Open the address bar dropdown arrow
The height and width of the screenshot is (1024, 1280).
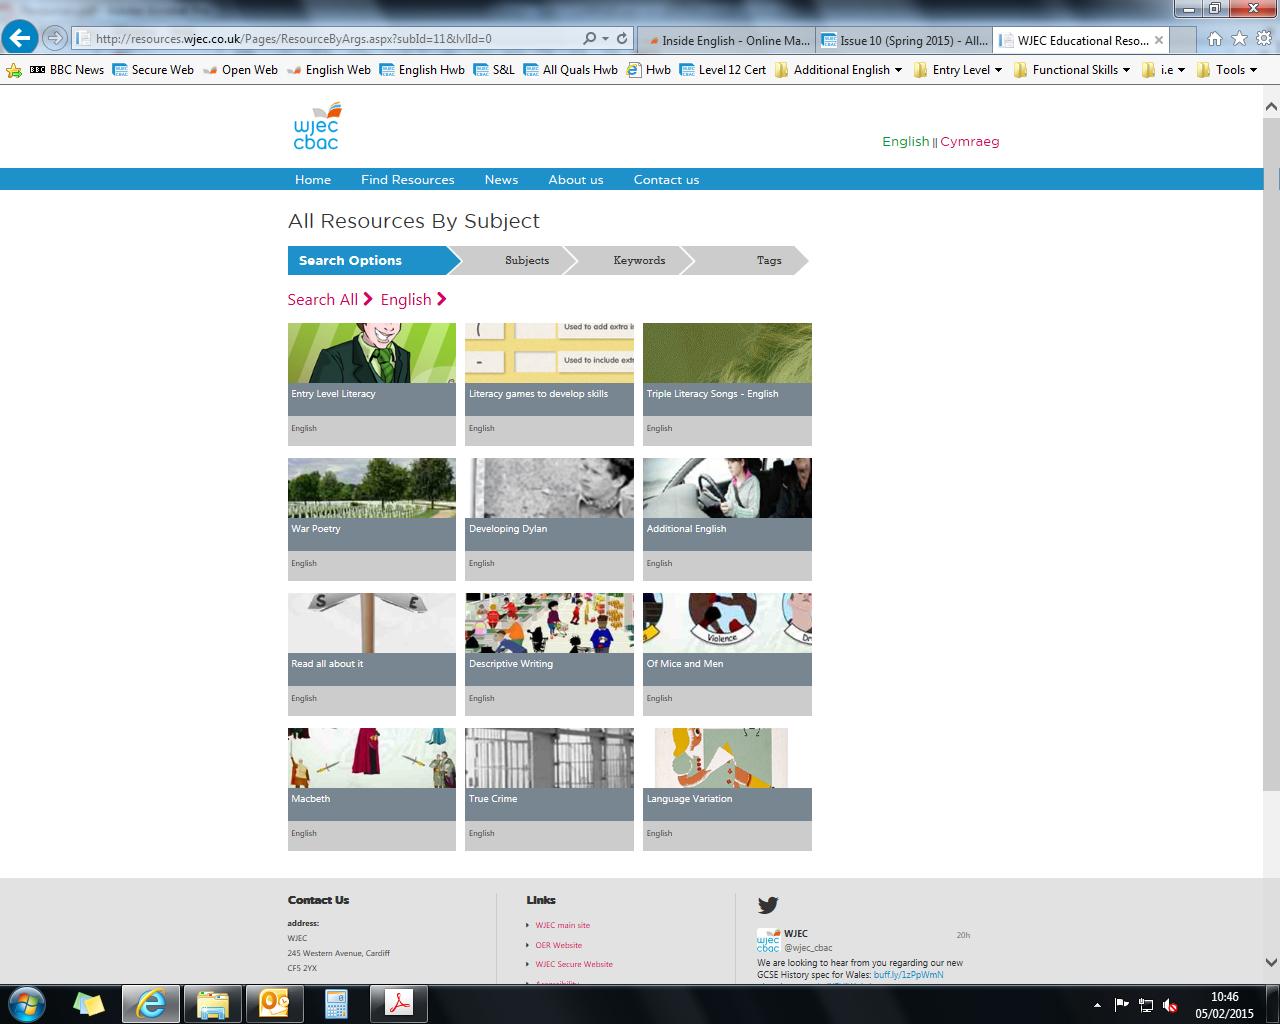[x=605, y=39]
